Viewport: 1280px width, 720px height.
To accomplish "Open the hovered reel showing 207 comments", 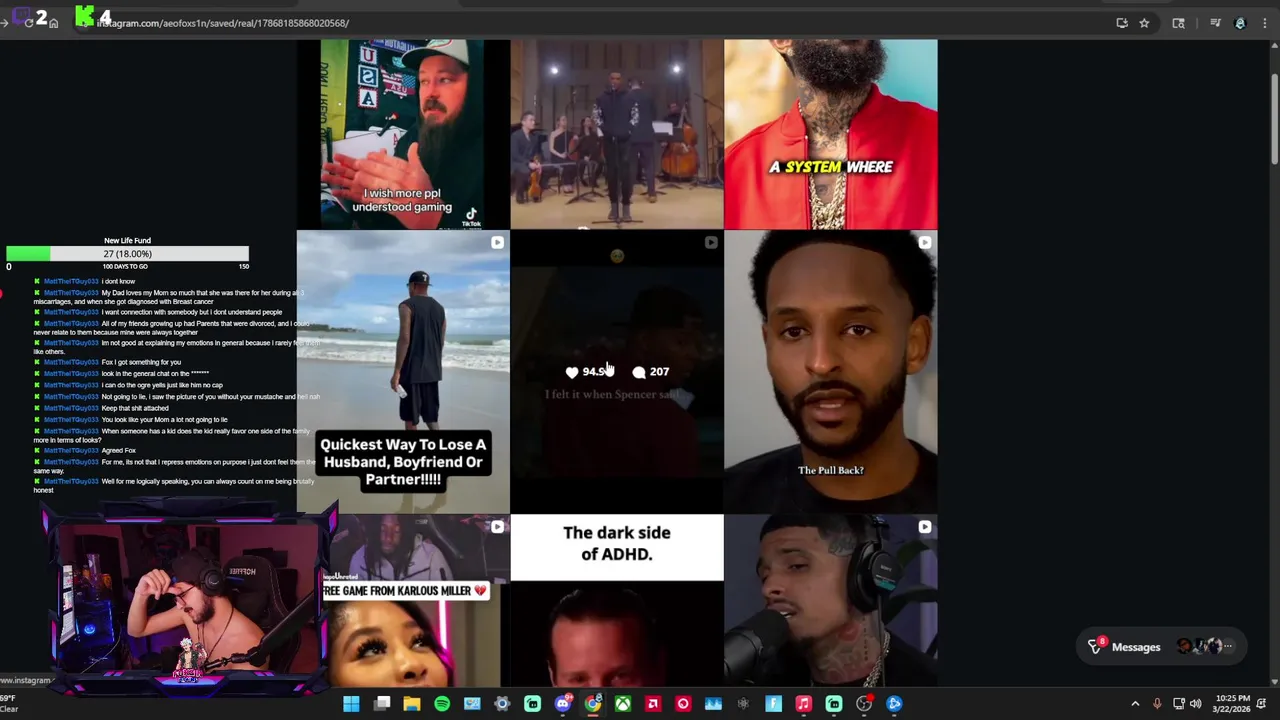I will click(617, 372).
